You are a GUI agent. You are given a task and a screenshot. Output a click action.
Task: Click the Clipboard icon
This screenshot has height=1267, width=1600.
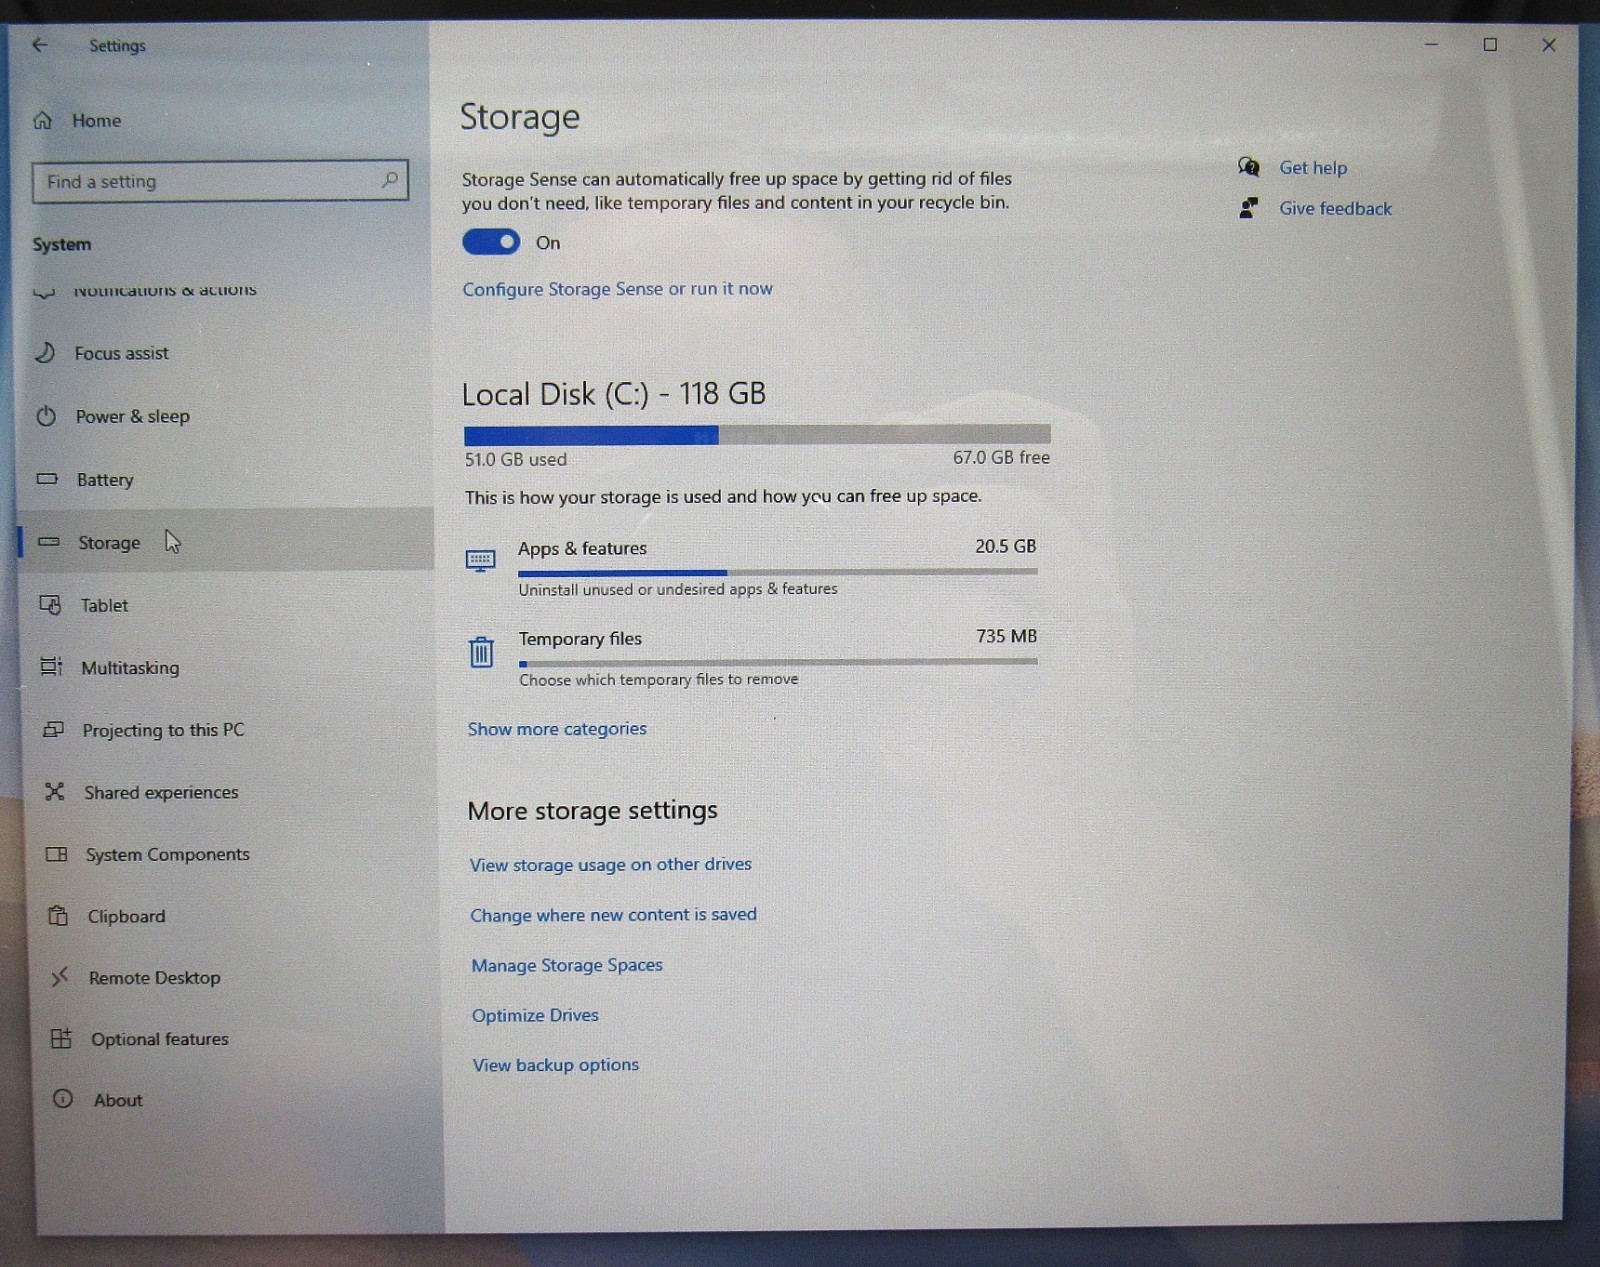click(x=59, y=915)
